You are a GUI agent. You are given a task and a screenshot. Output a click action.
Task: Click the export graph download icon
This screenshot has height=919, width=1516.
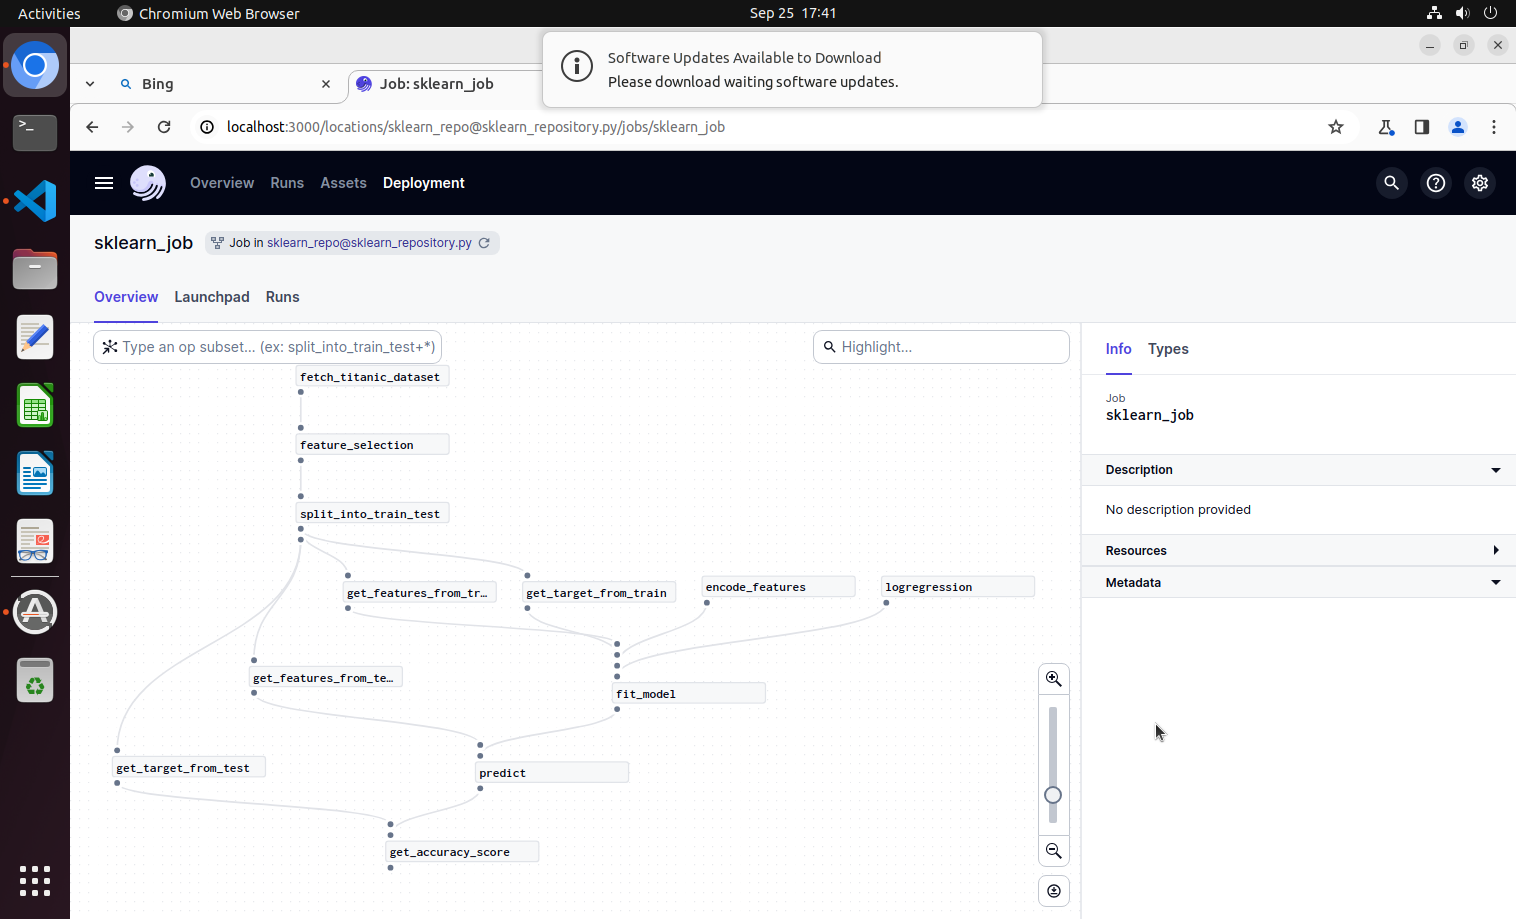coord(1054,891)
